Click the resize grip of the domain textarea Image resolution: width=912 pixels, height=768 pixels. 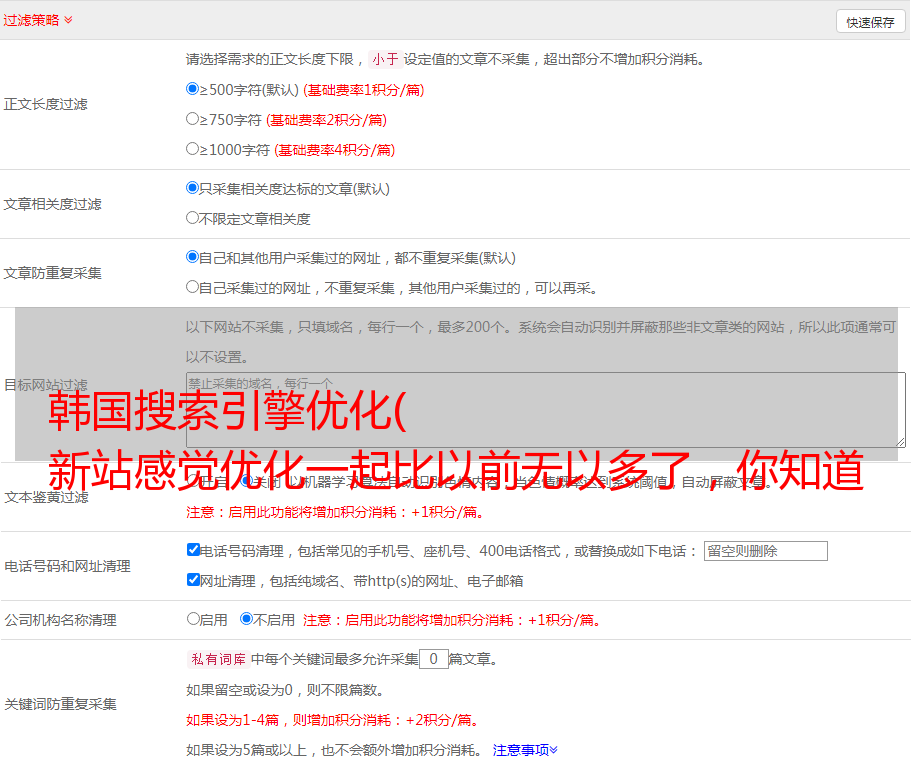click(x=900, y=442)
